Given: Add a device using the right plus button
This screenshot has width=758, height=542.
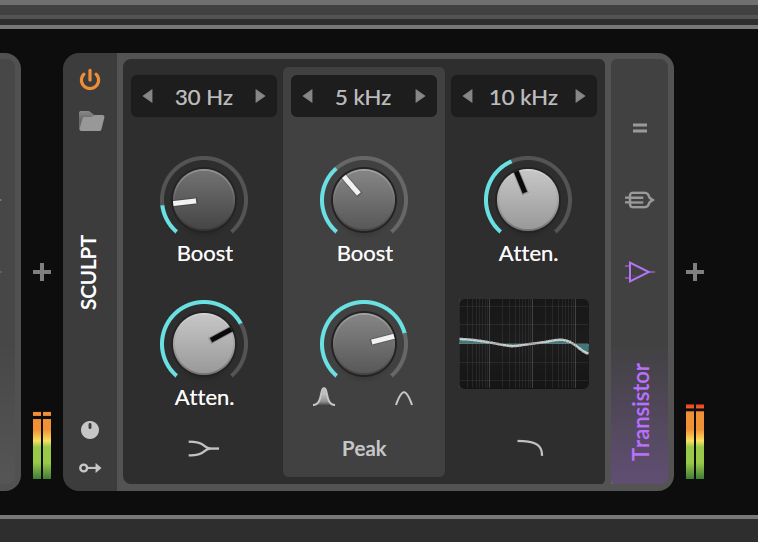Looking at the screenshot, I should (x=695, y=272).
